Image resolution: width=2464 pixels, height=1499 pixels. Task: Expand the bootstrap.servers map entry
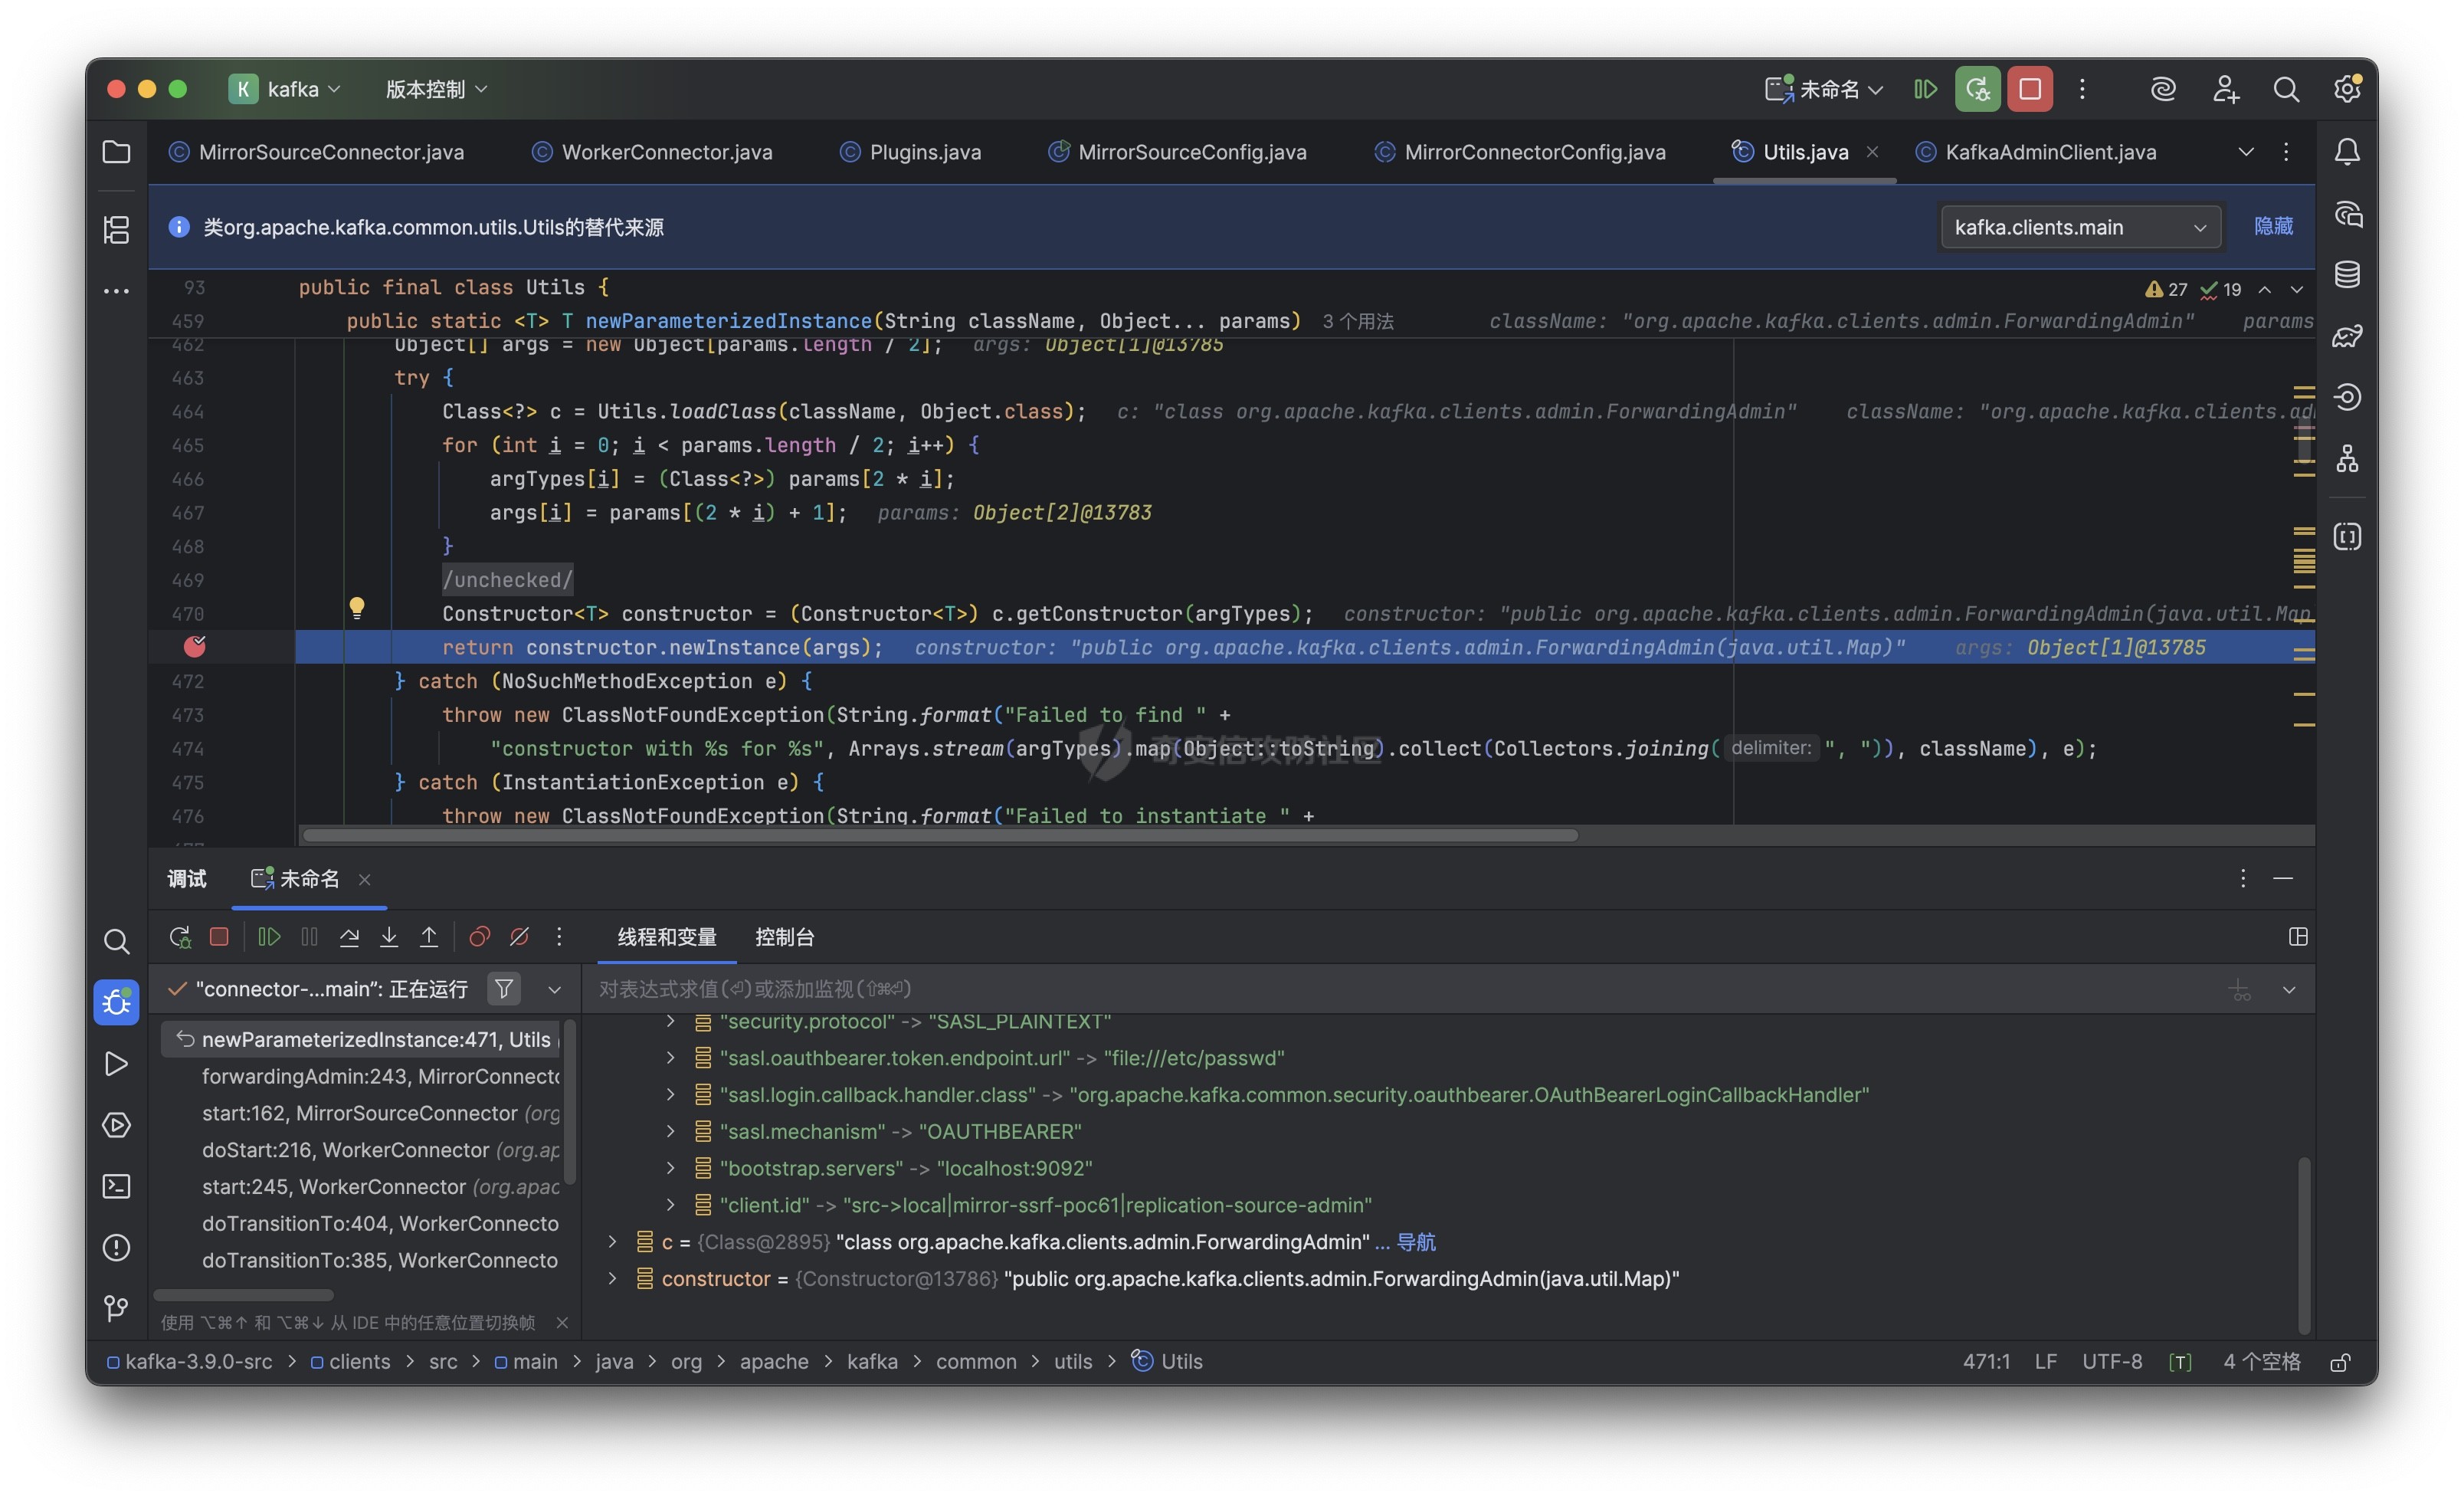[x=671, y=1168]
